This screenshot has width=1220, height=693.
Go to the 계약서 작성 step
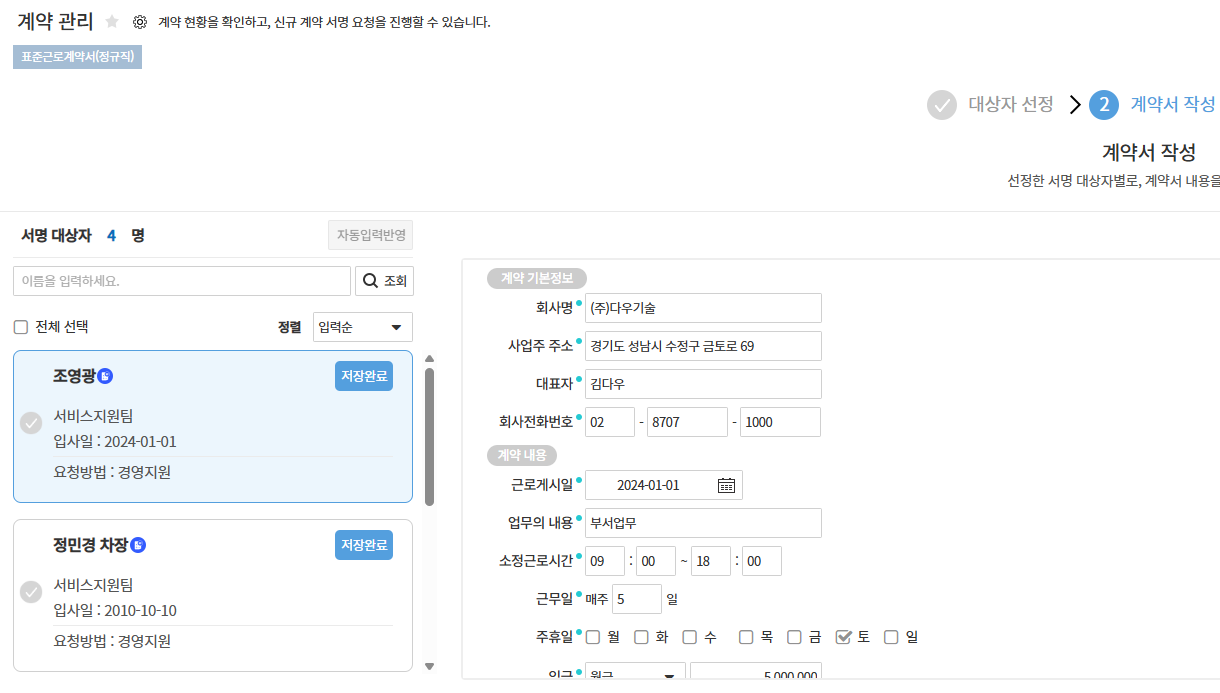click(1171, 105)
